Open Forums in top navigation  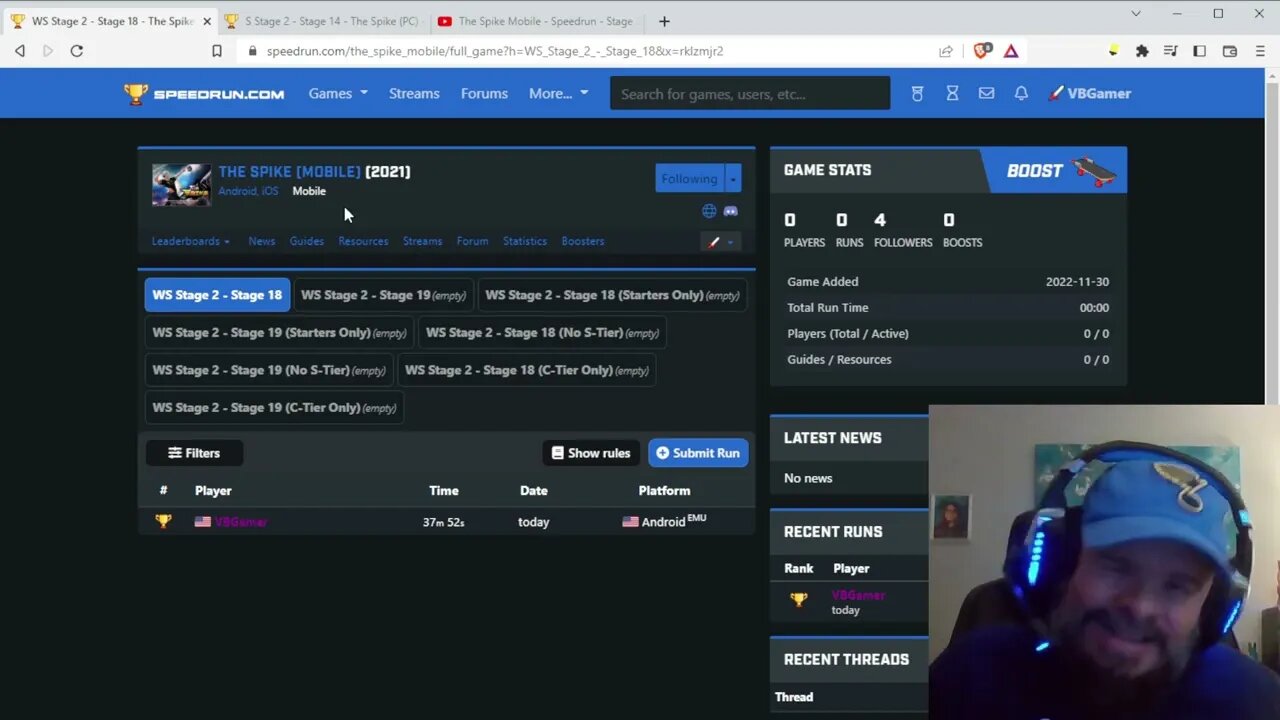tap(484, 93)
